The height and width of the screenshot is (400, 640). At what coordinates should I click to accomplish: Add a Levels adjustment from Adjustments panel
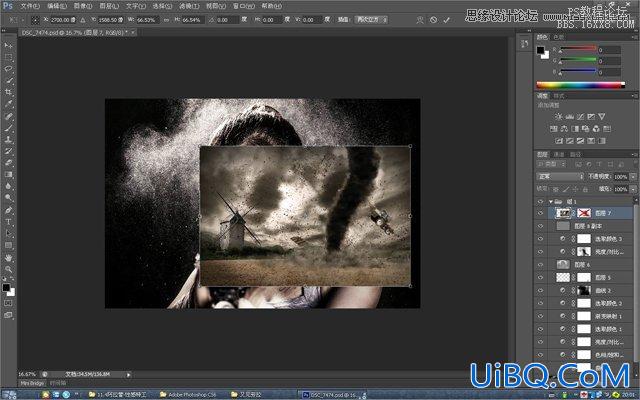click(569, 116)
